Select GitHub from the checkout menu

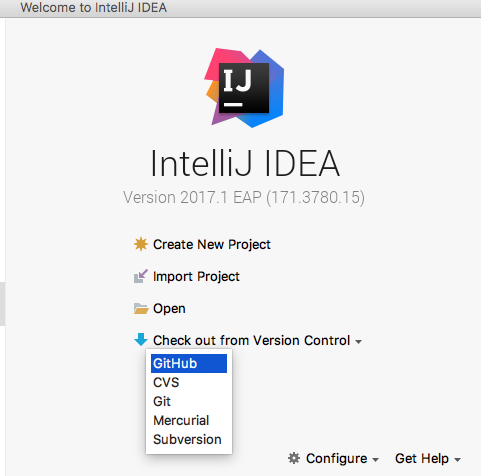[189, 363]
